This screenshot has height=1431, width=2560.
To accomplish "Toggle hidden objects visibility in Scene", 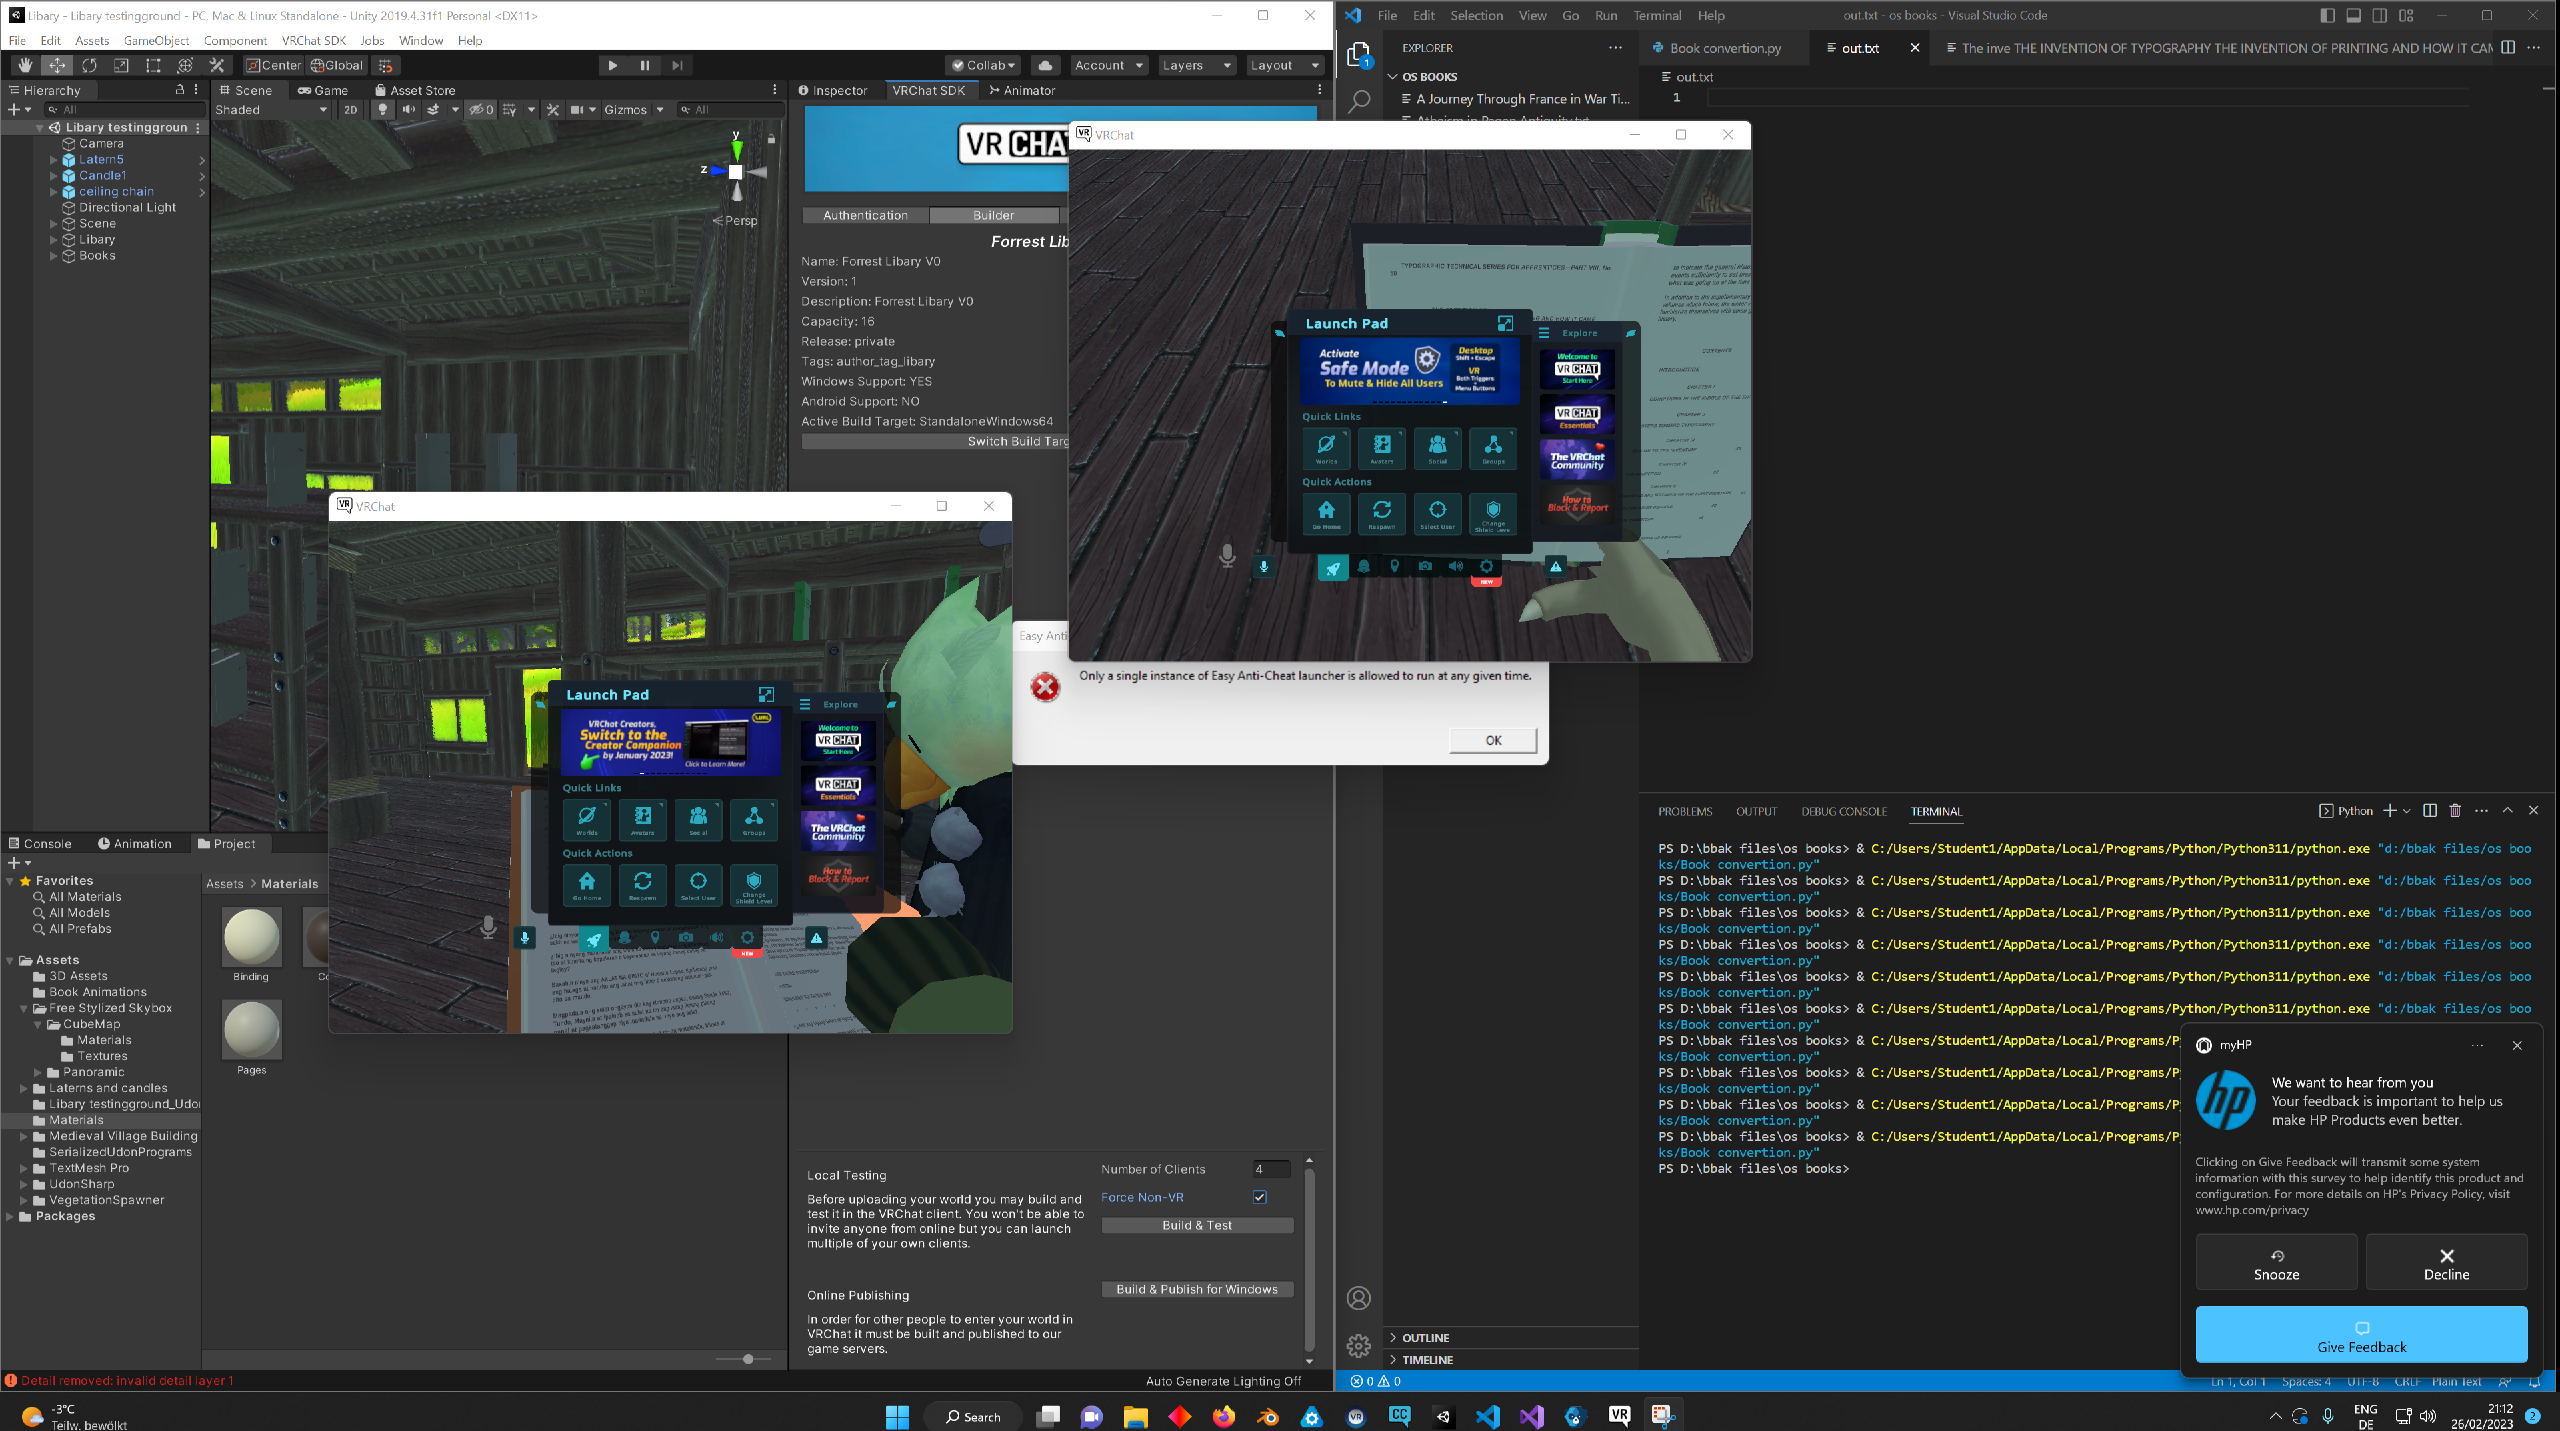I will coord(482,110).
